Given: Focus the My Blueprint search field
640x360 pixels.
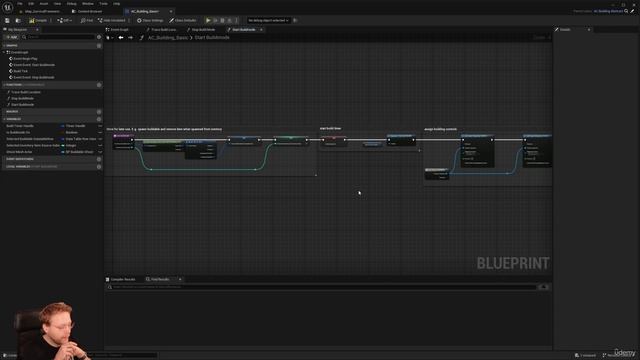Looking at the screenshot, I should pyautogui.click(x=58, y=37).
